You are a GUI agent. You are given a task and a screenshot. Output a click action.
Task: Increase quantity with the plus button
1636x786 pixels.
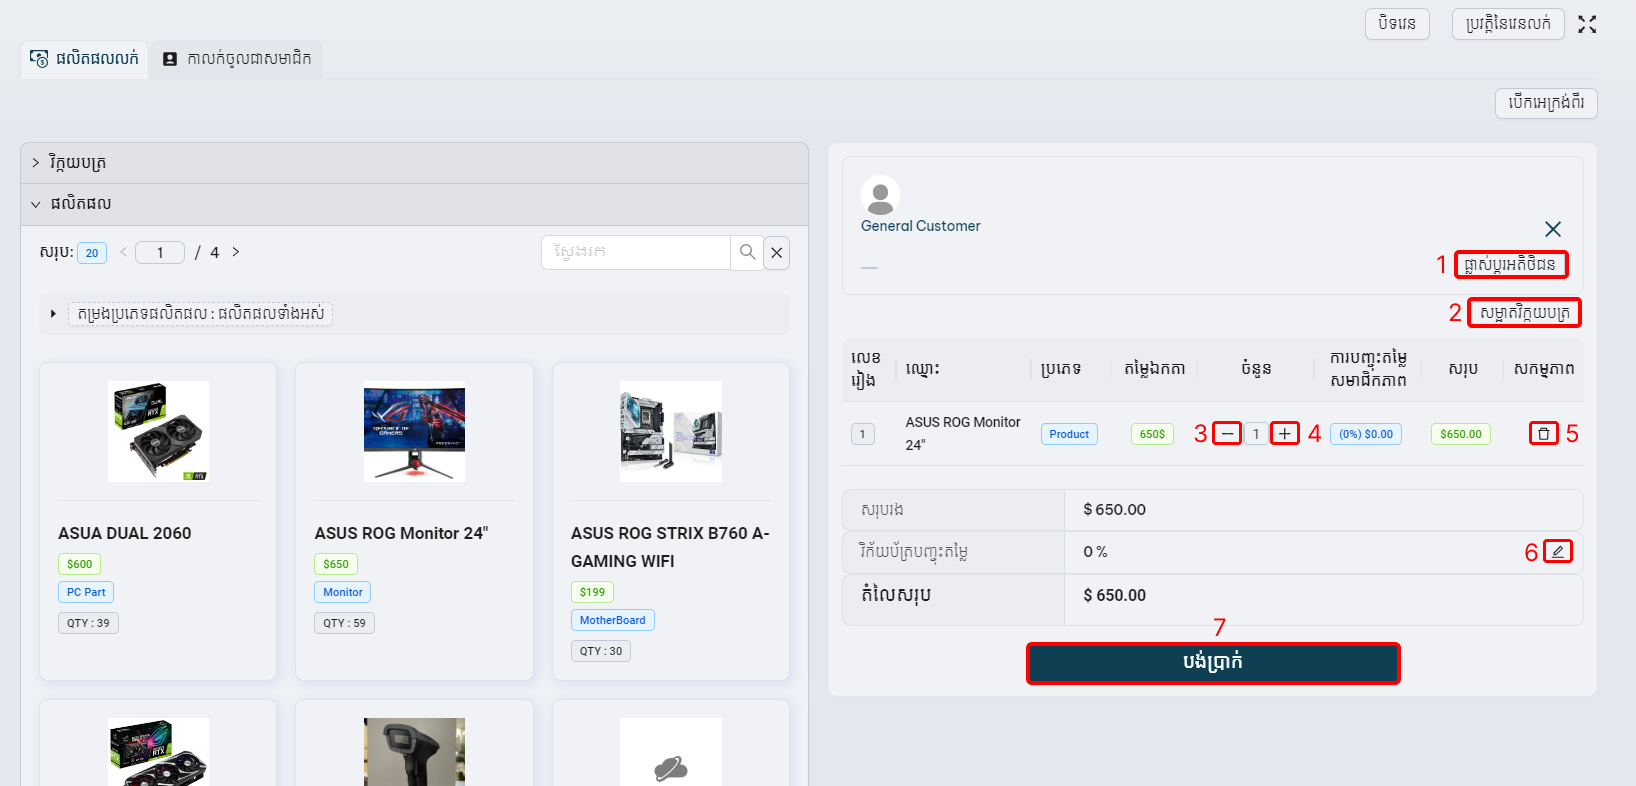click(1284, 434)
